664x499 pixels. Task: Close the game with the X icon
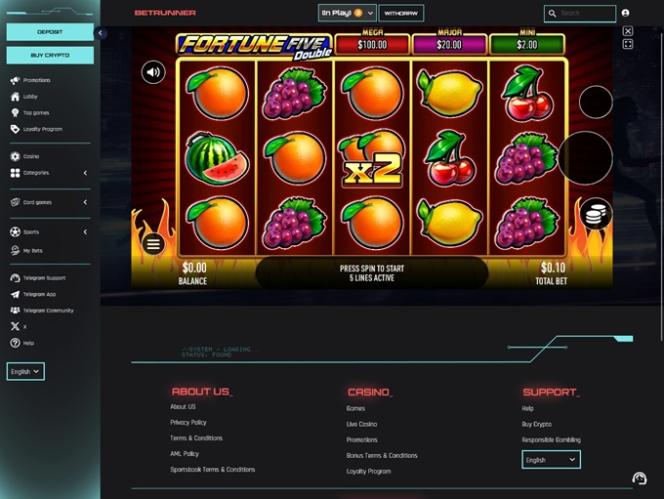(x=628, y=31)
